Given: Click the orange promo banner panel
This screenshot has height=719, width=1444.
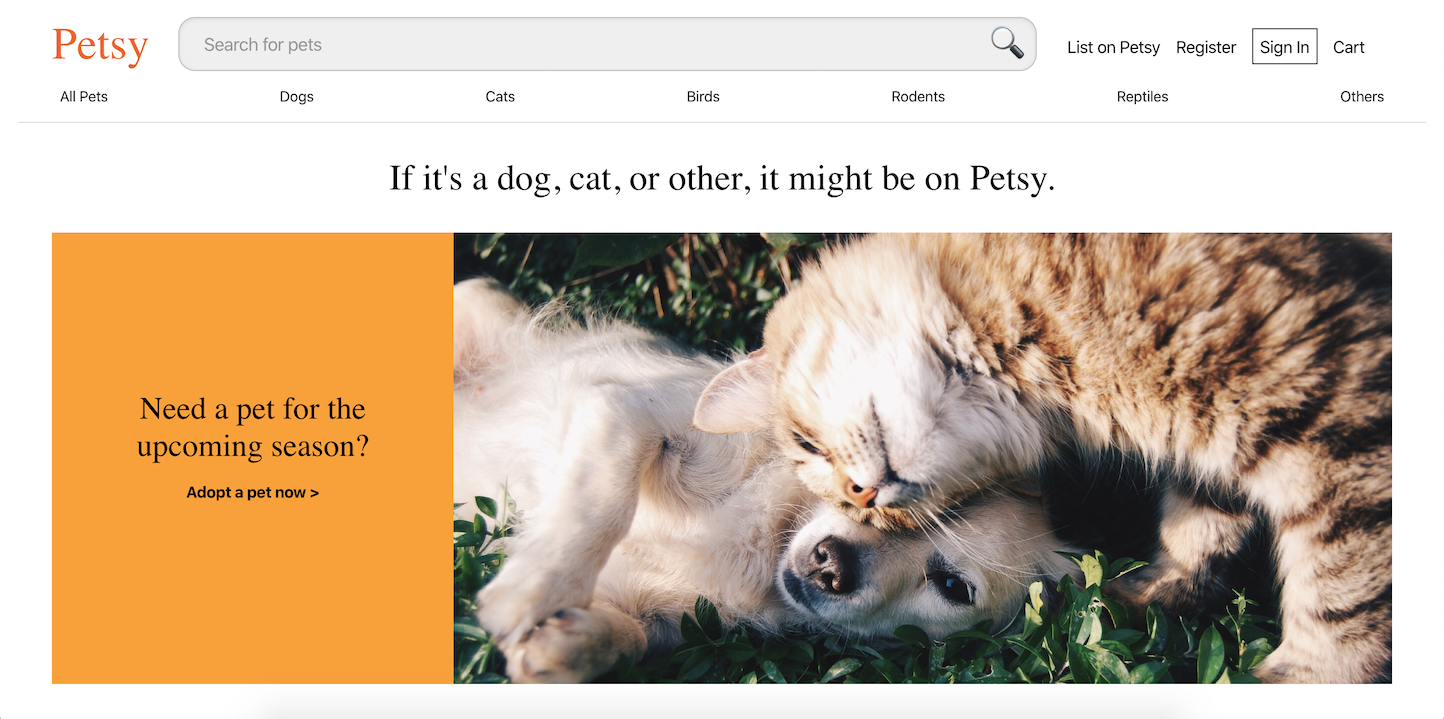Looking at the screenshot, I should (x=253, y=458).
